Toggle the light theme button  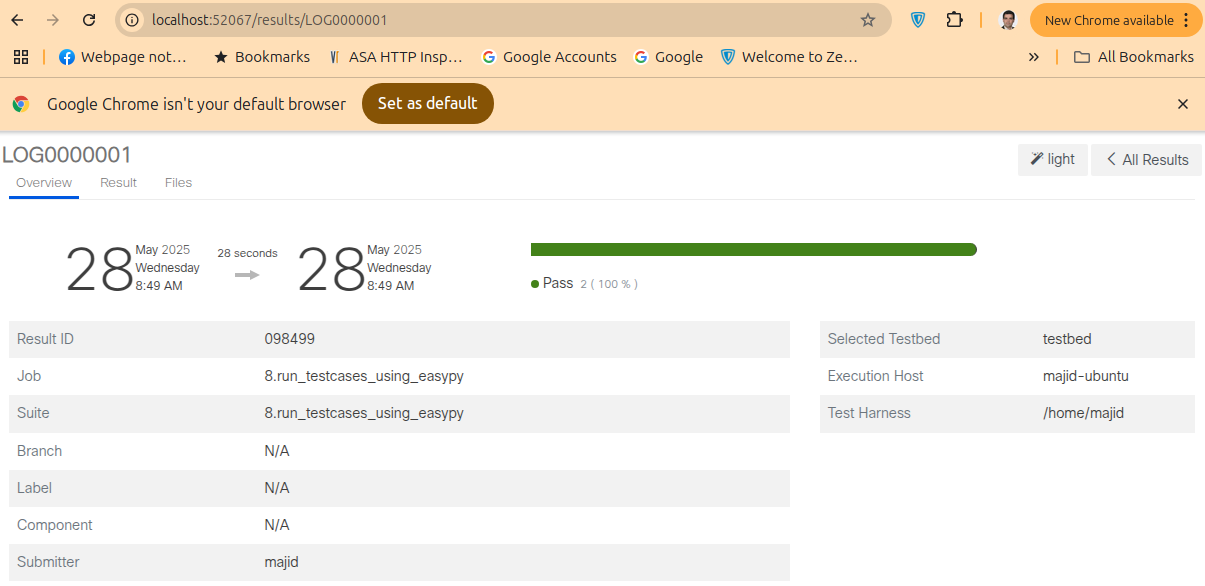(x=1053, y=160)
